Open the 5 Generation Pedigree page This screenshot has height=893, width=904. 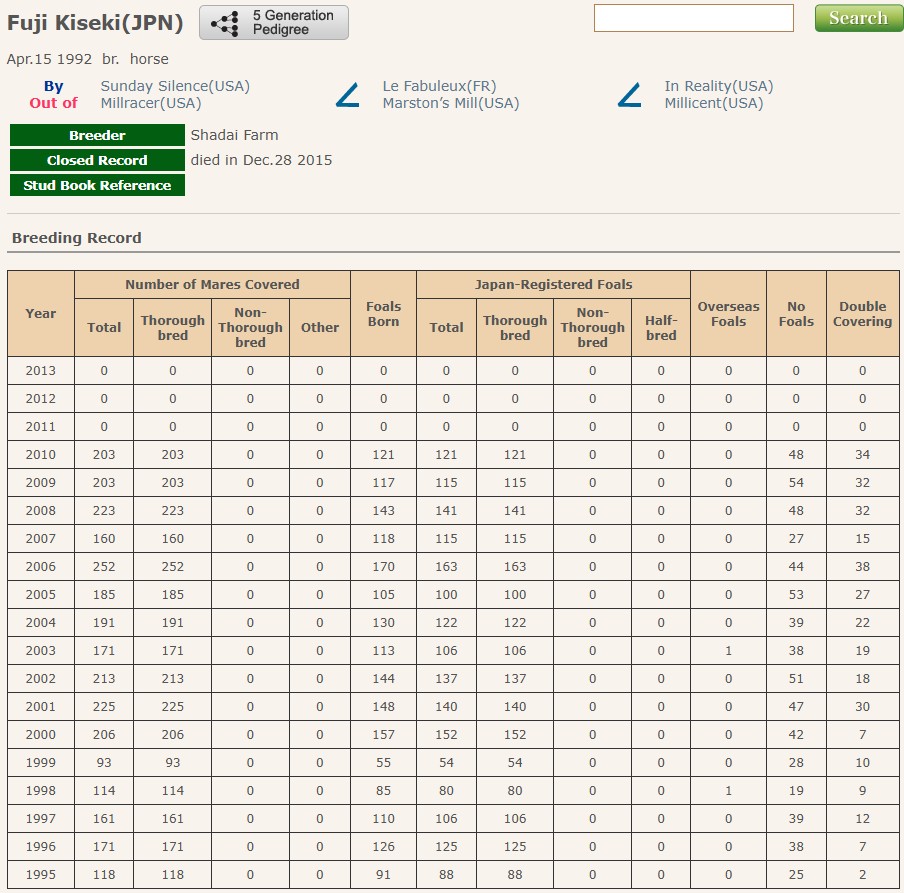[x=274, y=22]
